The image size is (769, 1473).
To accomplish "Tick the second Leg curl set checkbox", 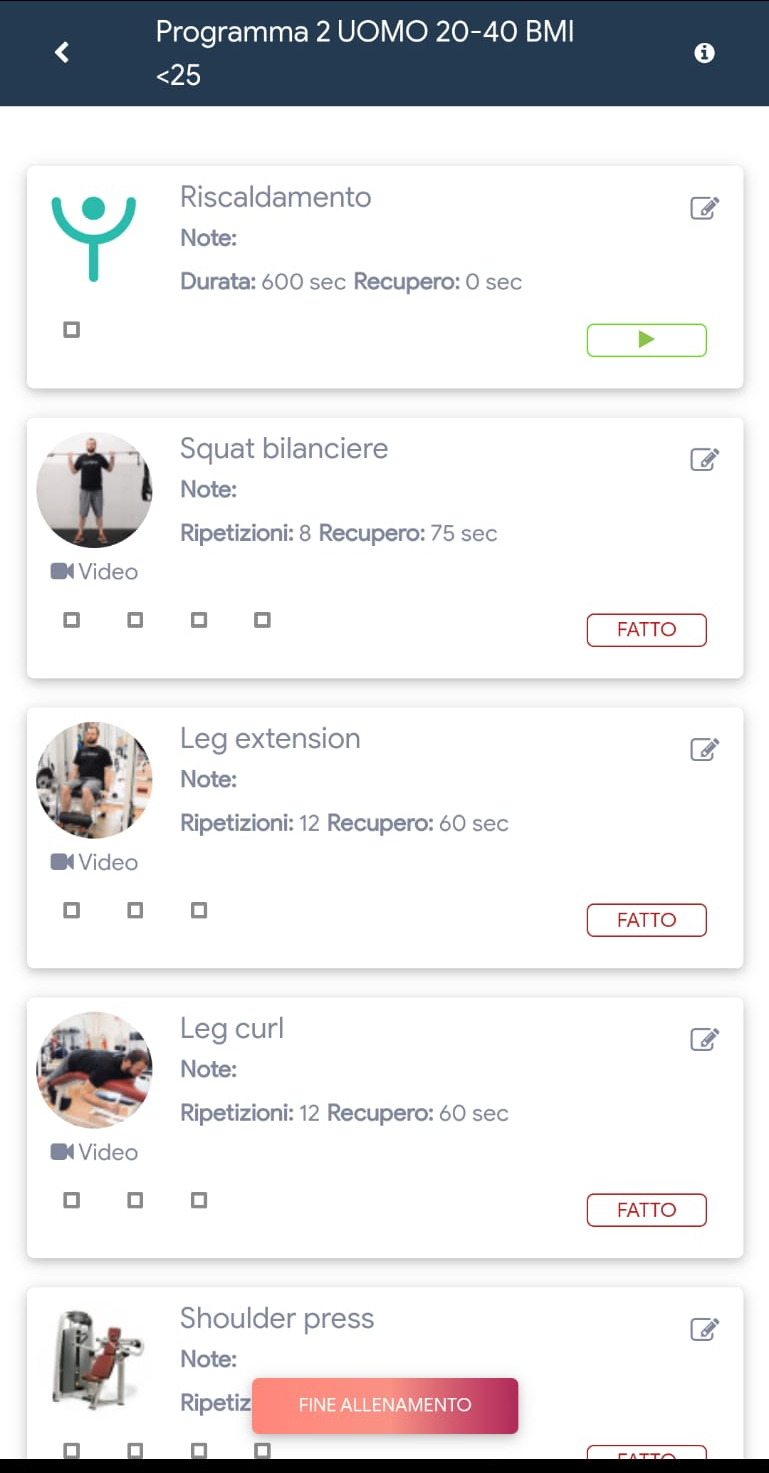I will (x=135, y=1200).
